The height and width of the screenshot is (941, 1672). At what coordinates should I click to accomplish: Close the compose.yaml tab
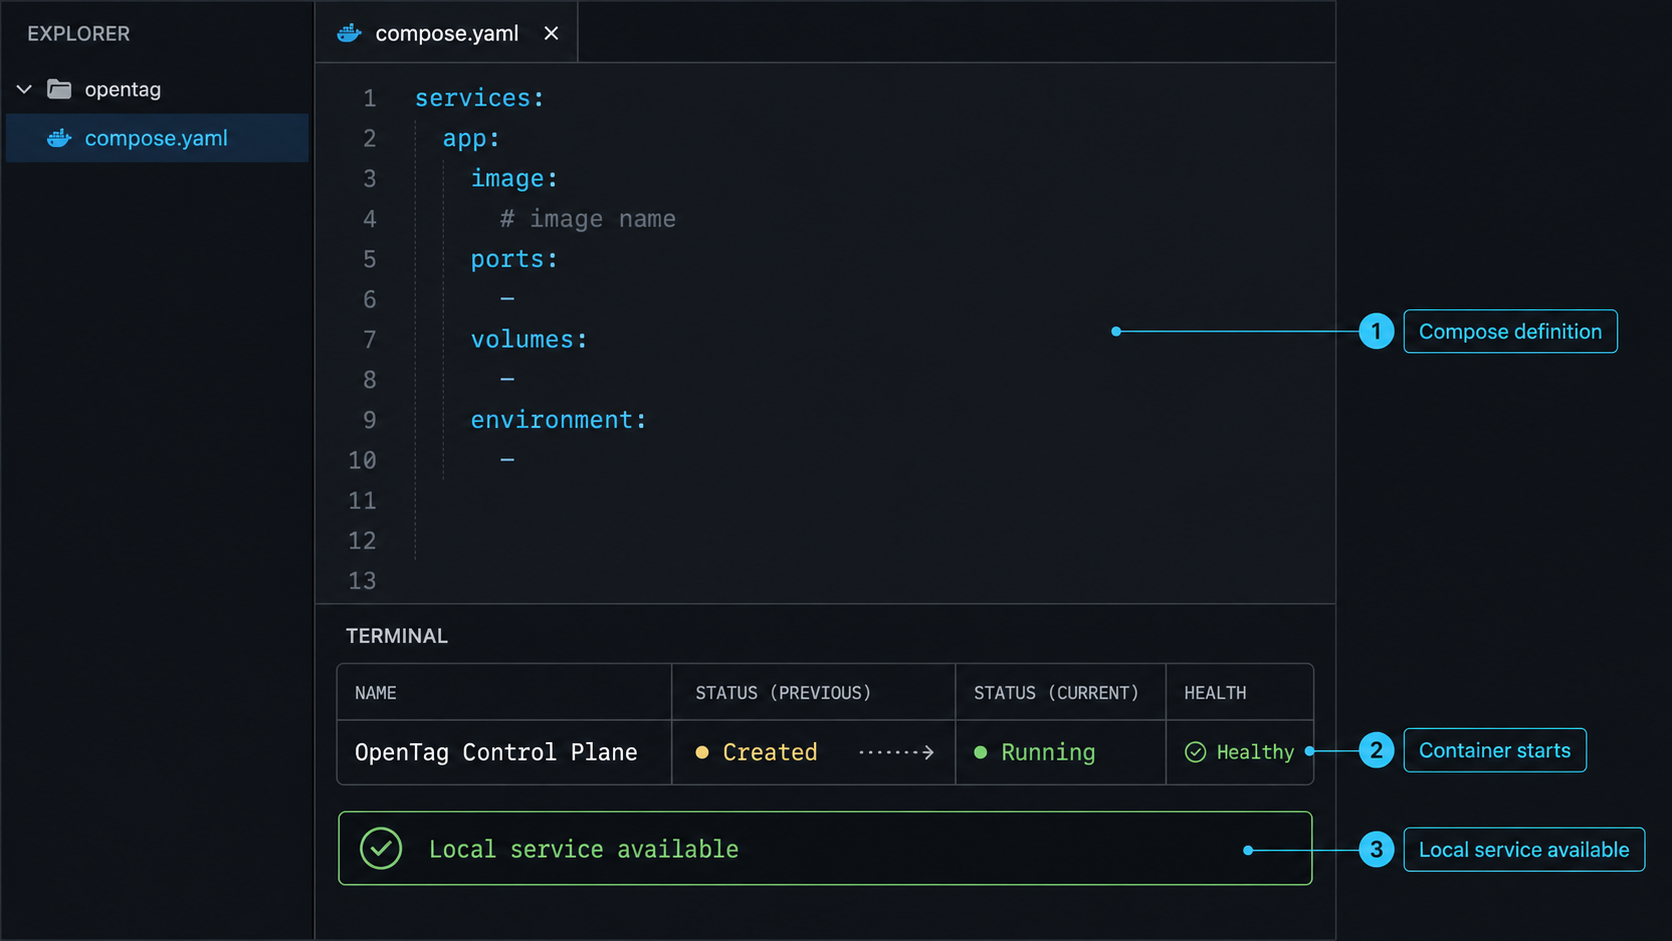coord(551,33)
